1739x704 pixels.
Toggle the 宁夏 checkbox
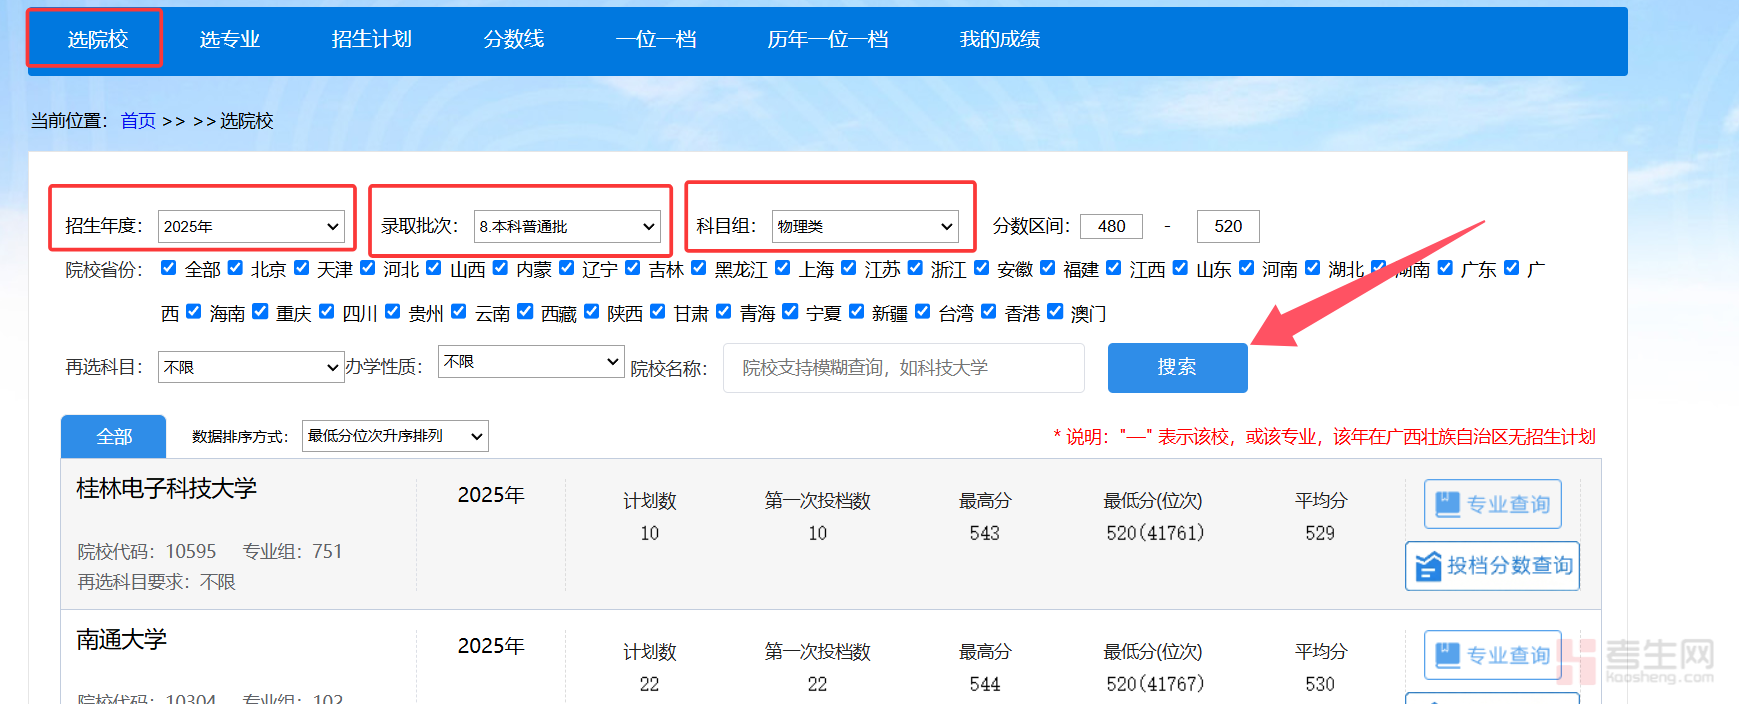(789, 311)
